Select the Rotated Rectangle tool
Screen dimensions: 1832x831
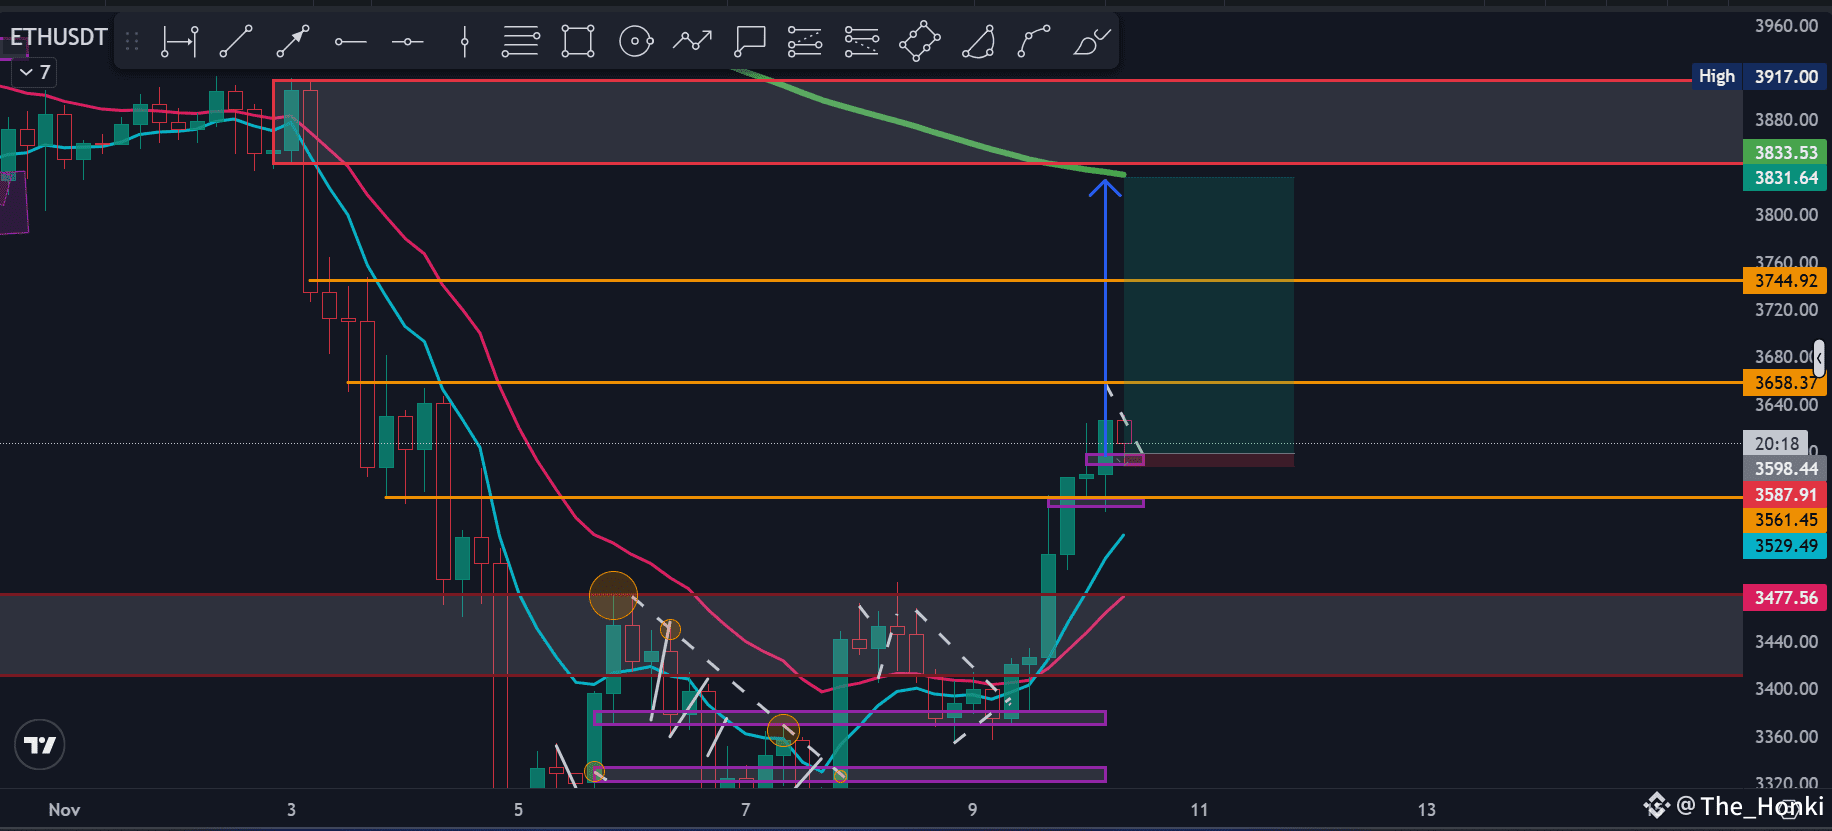pyautogui.click(x=920, y=42)
